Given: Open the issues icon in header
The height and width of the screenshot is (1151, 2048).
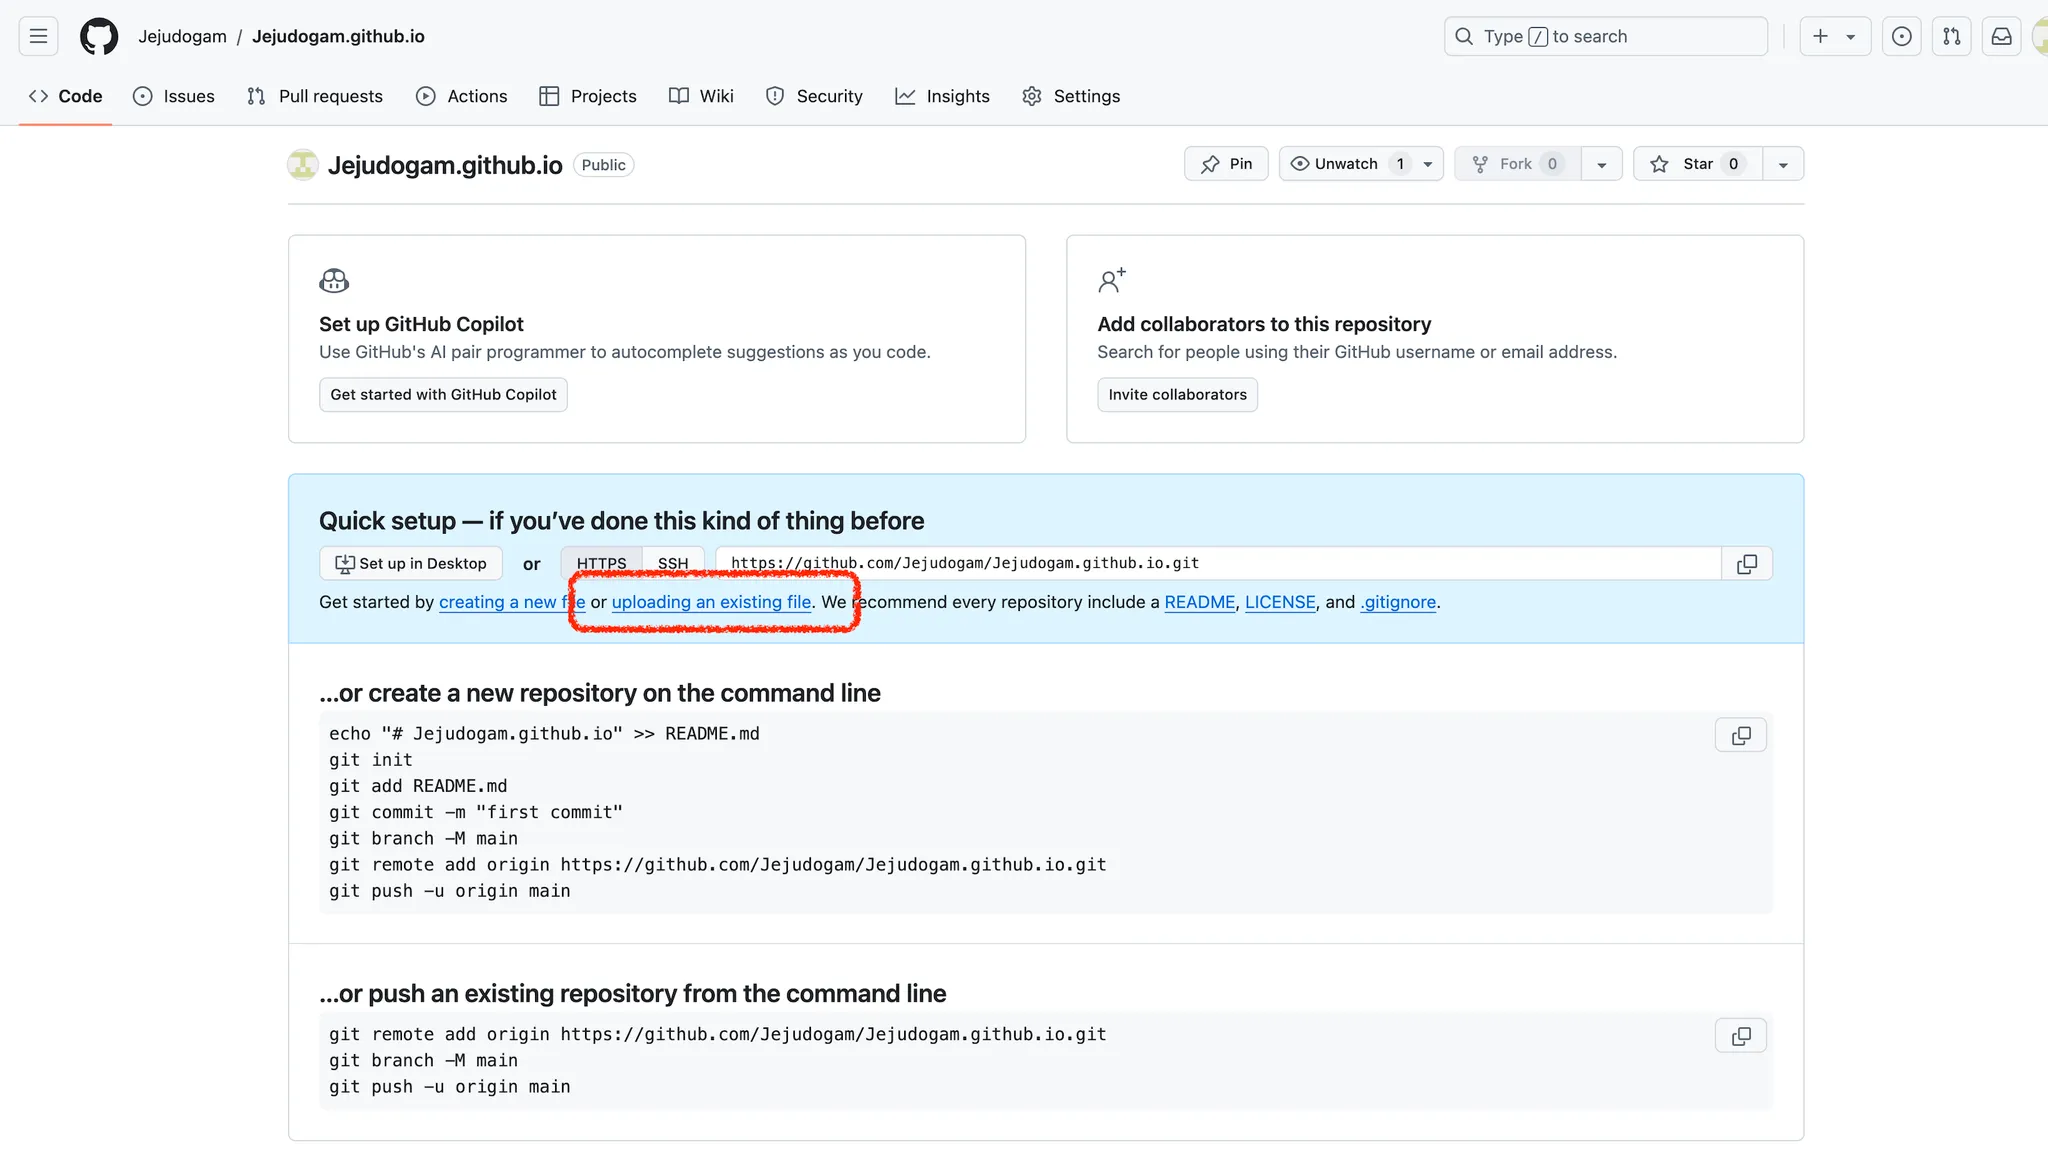Looking at the screenshot, I should click(1901, 36).
